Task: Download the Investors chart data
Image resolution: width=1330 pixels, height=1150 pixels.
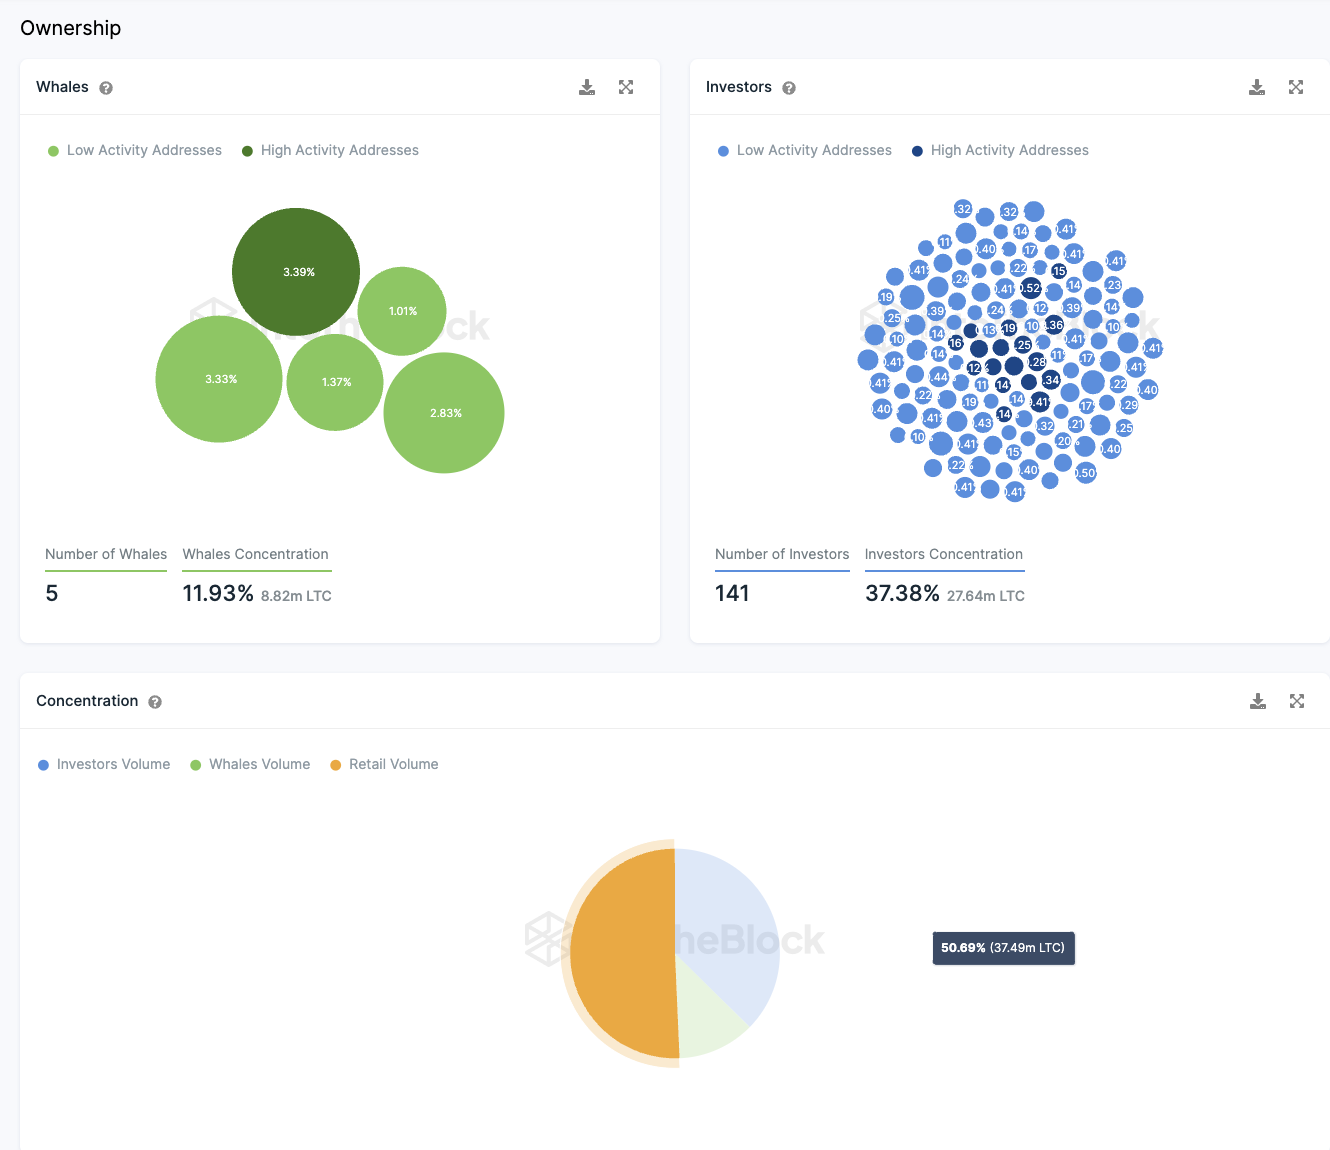Action: (1257, 87)
